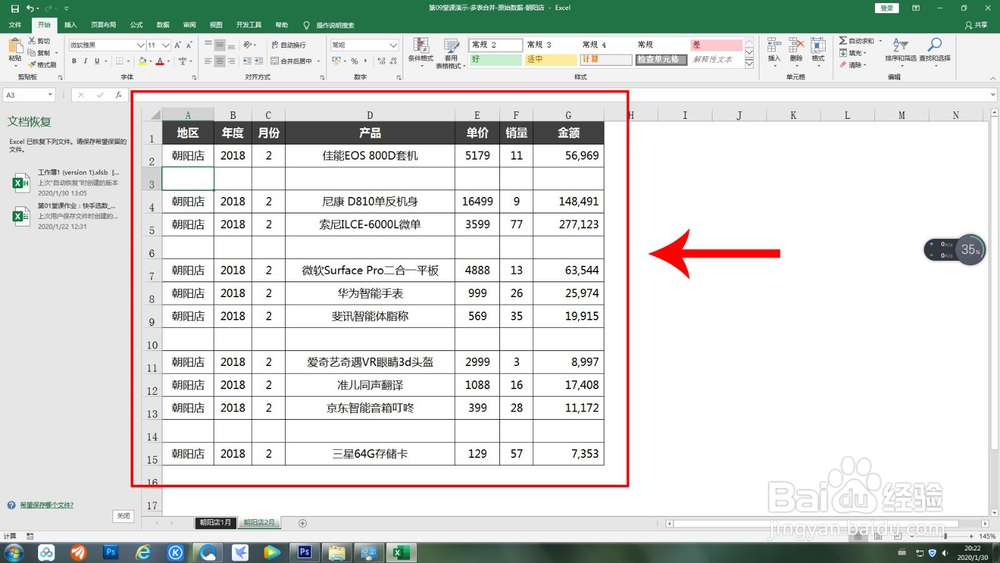Expand the cell styles gallery arrow
The height and width of the screenshot is (563, 1000).
point(749,64)
